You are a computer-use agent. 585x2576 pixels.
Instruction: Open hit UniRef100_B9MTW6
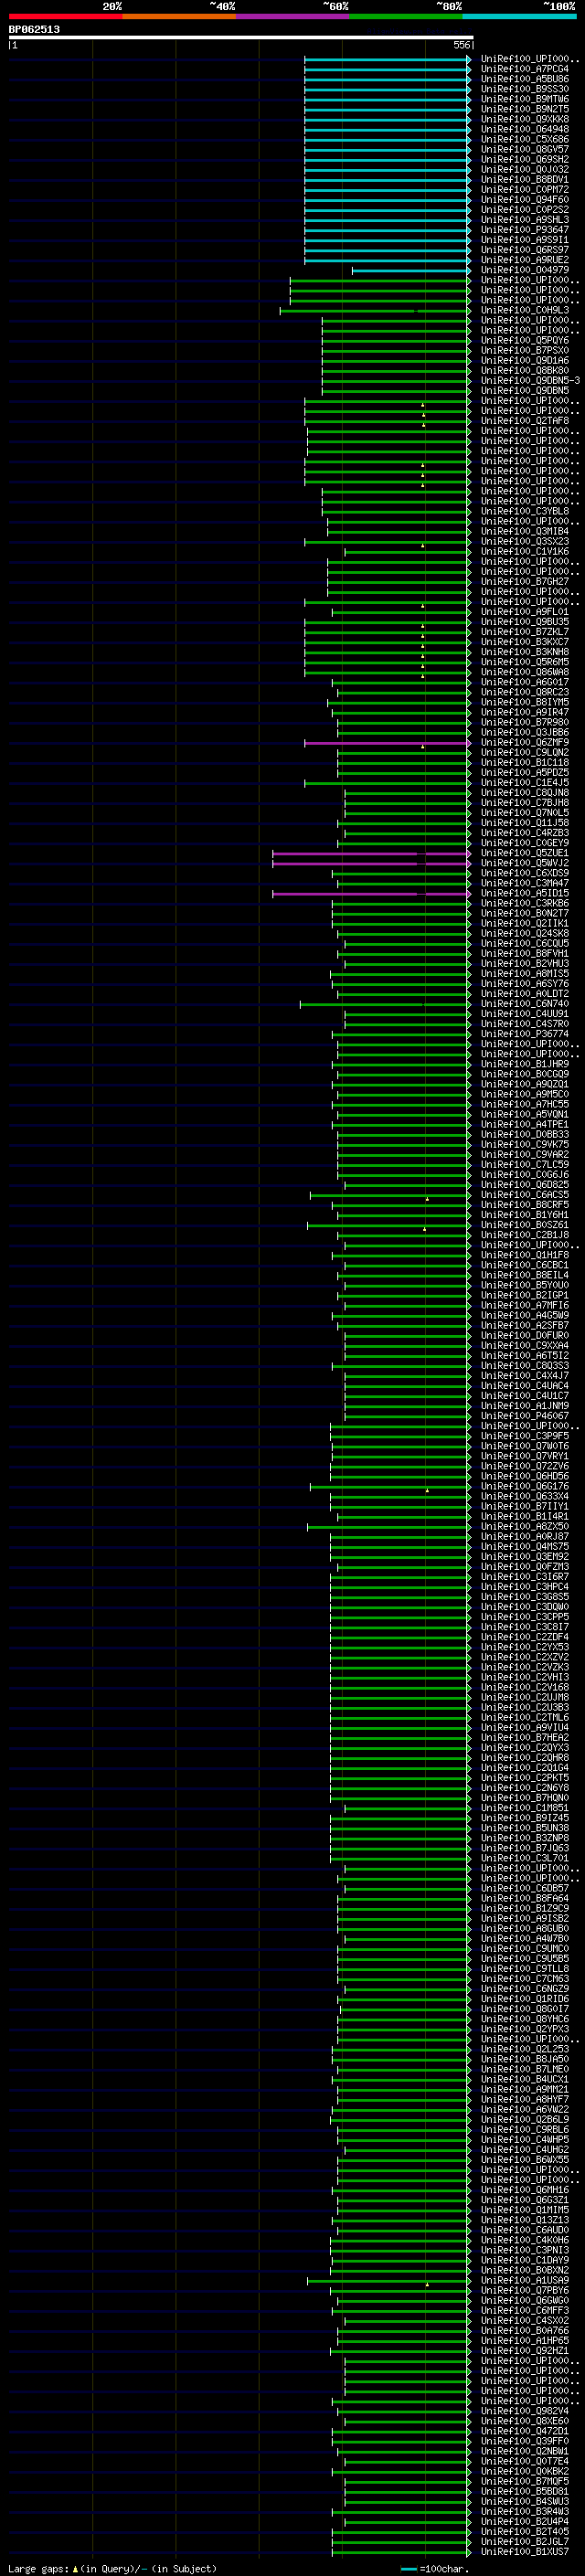point(524,99)
